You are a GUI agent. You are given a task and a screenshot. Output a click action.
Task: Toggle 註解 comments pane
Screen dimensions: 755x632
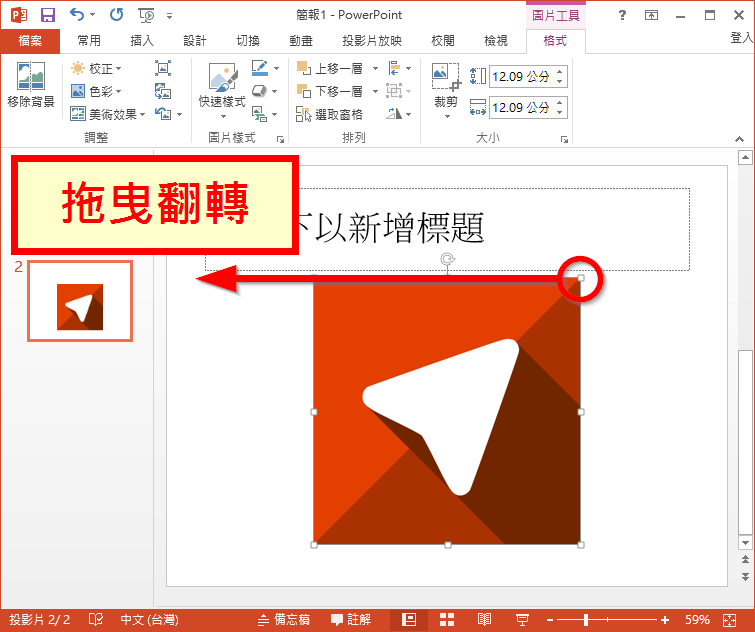(351, 619)
